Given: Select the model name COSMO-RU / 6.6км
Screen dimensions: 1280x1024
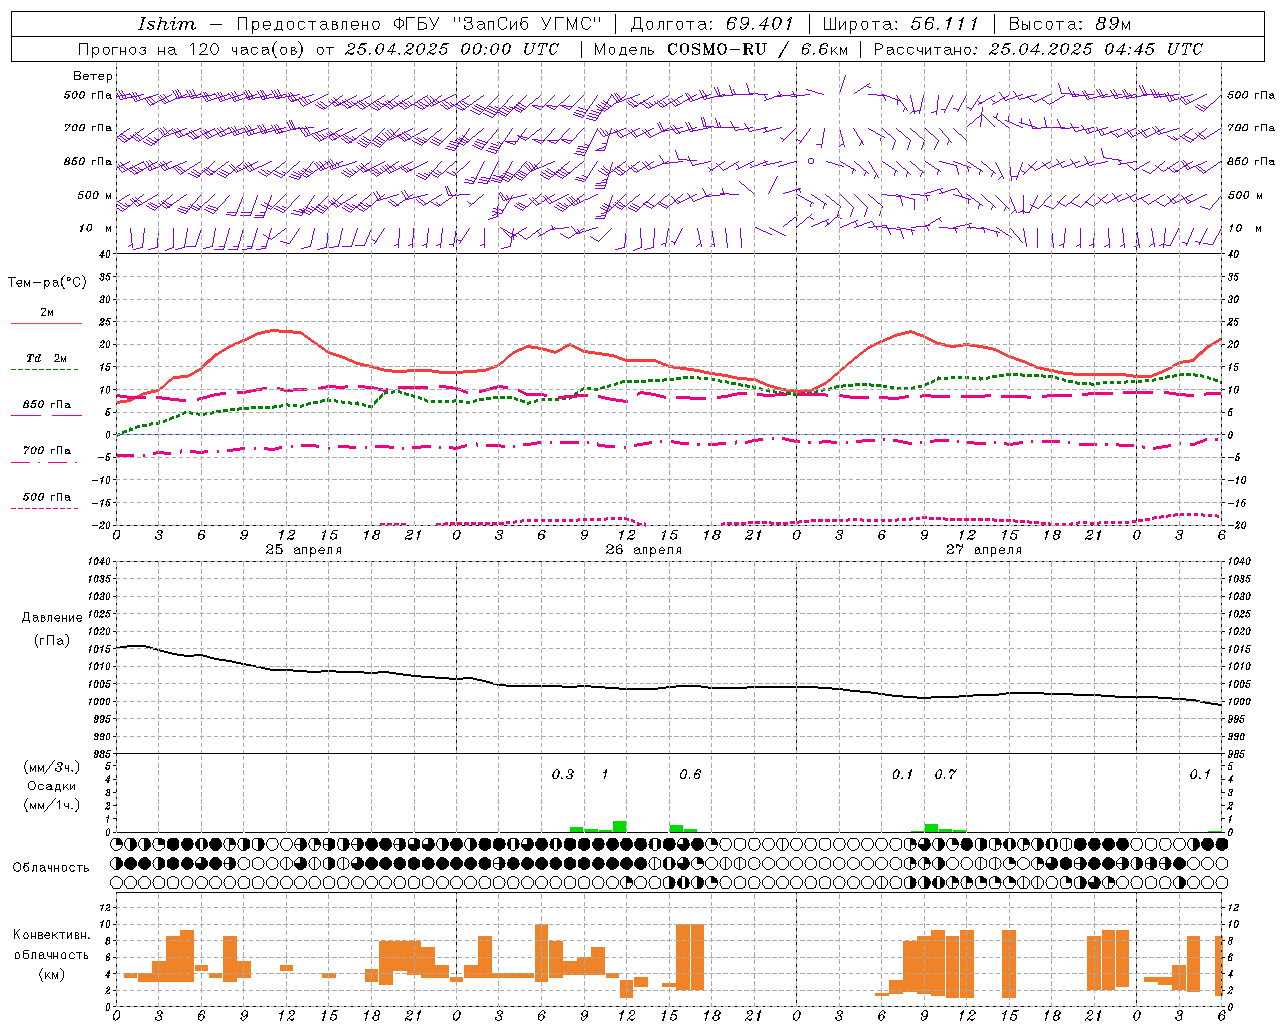Looking at the screenshot, I should tap(757, 49).
